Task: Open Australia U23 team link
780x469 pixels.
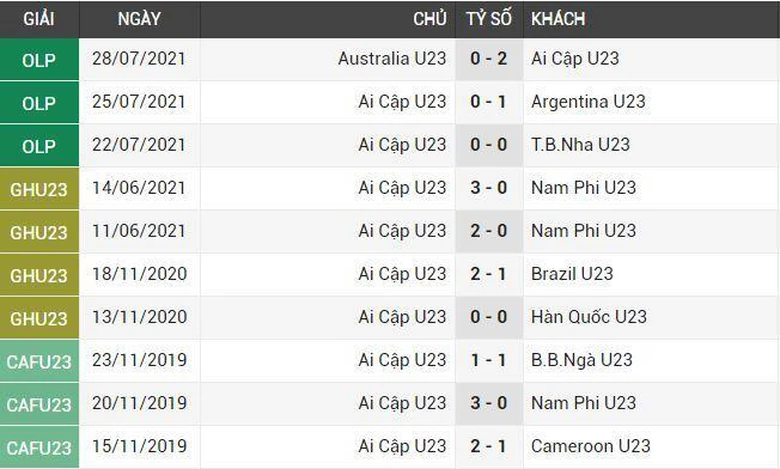Action: click(x=392, y=58)
